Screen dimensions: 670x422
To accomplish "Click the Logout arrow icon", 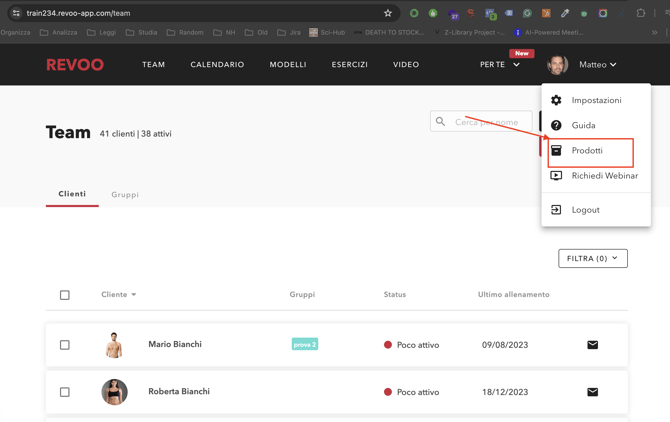I will point(556,210).
